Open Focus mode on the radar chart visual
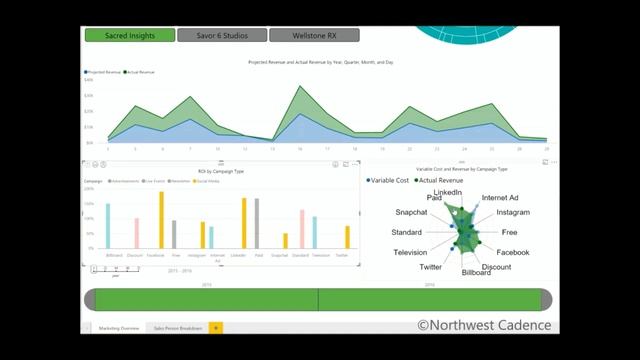The image size is (640, 360). pyautogui.click(x=545, y=162)
